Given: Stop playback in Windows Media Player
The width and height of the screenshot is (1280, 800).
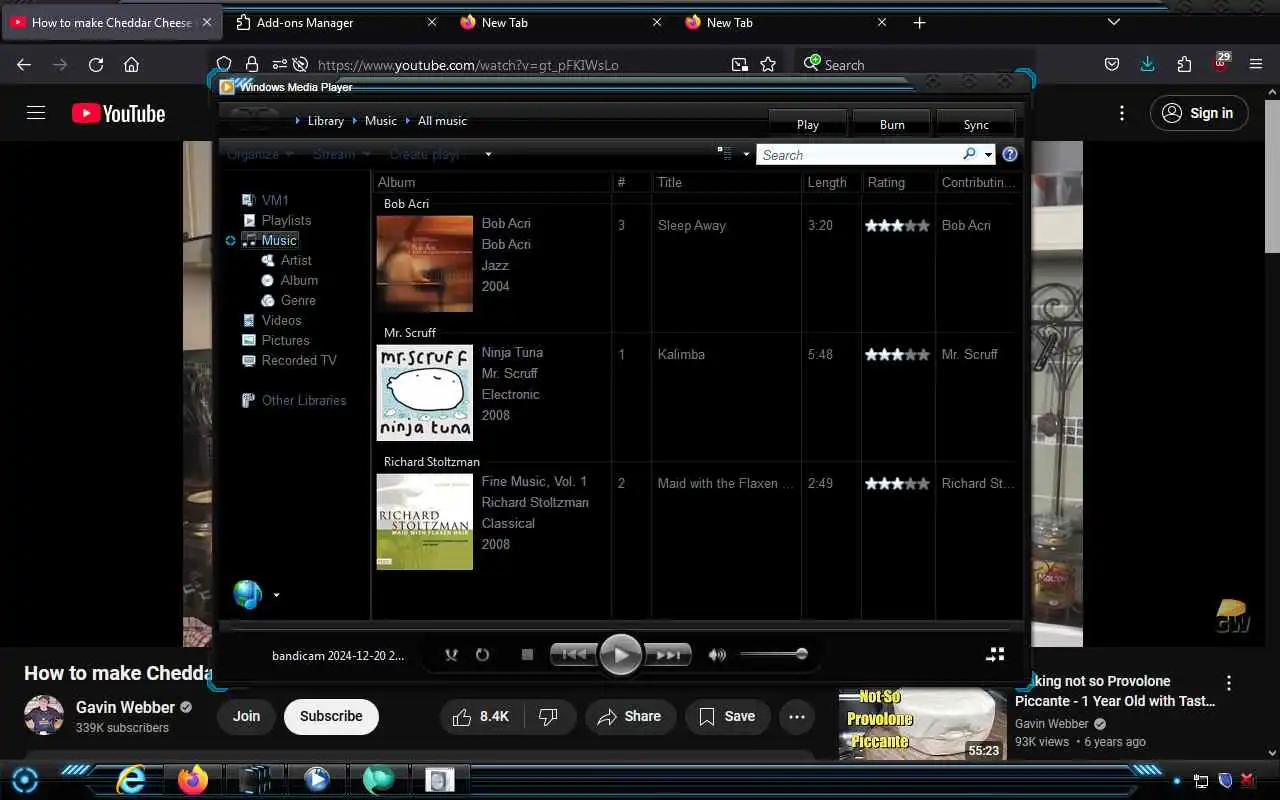Looking at the screenshot, I should click(527, 655).
